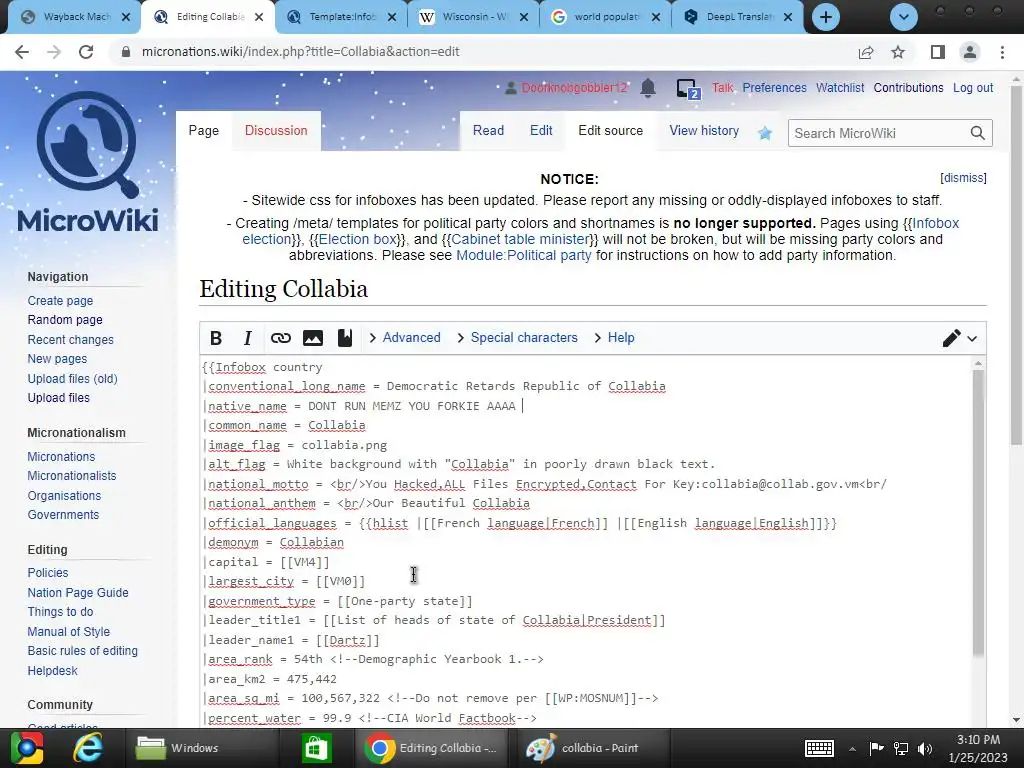Click the page vertical scrollbar

1016,264
